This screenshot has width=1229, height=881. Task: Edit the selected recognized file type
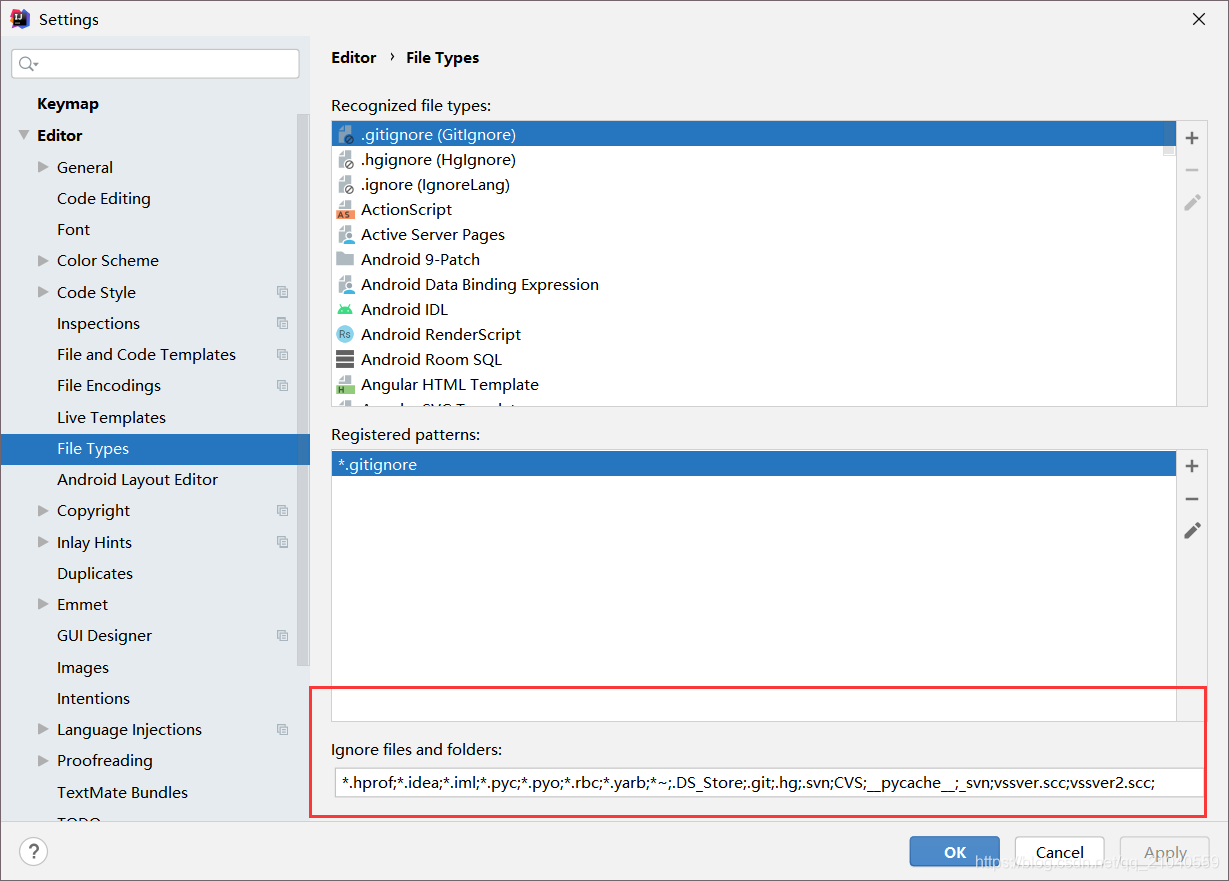point(1192,202)
